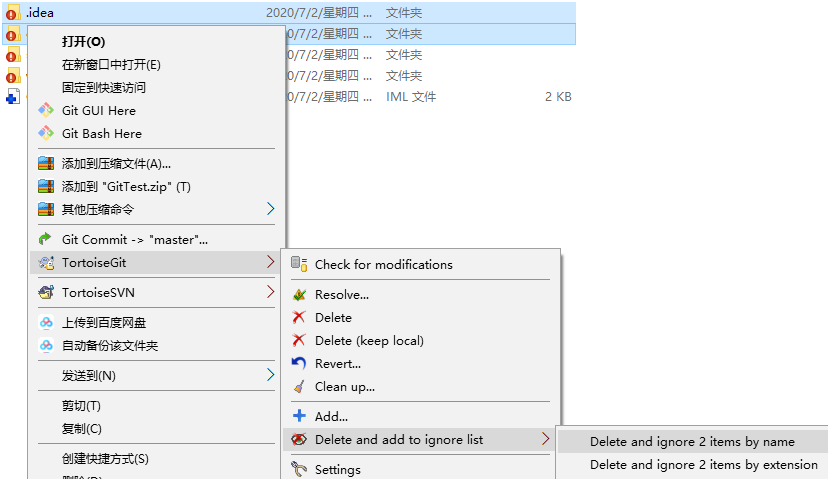Screen dimensions: 828x479
Task: Click the .idea folder icon
Action: coord(13,13)
